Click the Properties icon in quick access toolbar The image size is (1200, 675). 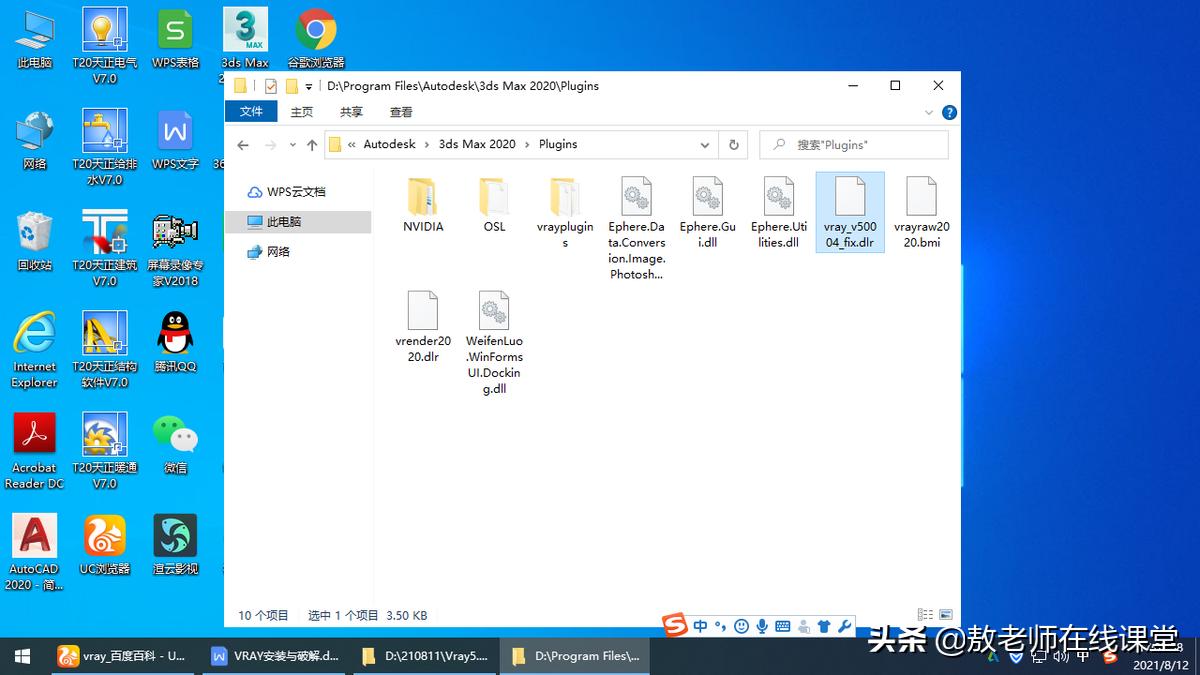click(x=270, y=86)
